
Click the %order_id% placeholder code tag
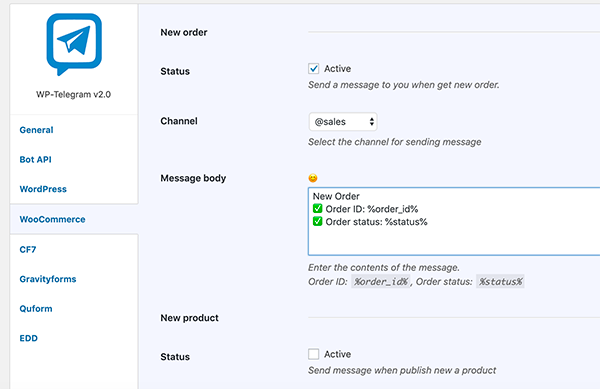coord(381,282)
